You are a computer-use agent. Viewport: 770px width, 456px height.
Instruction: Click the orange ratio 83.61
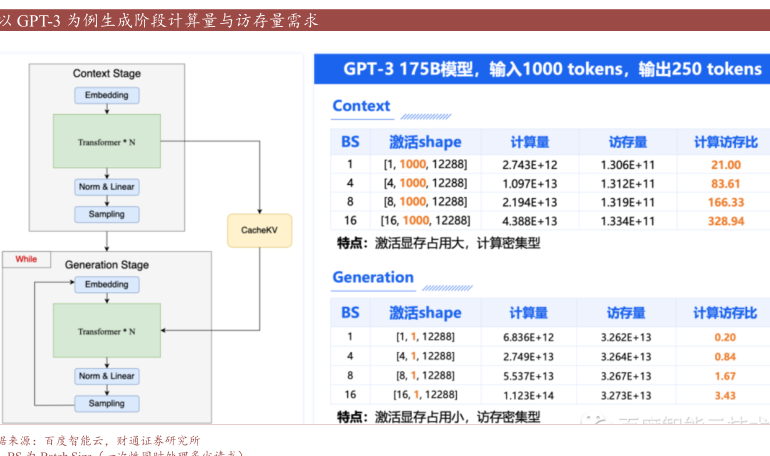coord(726,184)
